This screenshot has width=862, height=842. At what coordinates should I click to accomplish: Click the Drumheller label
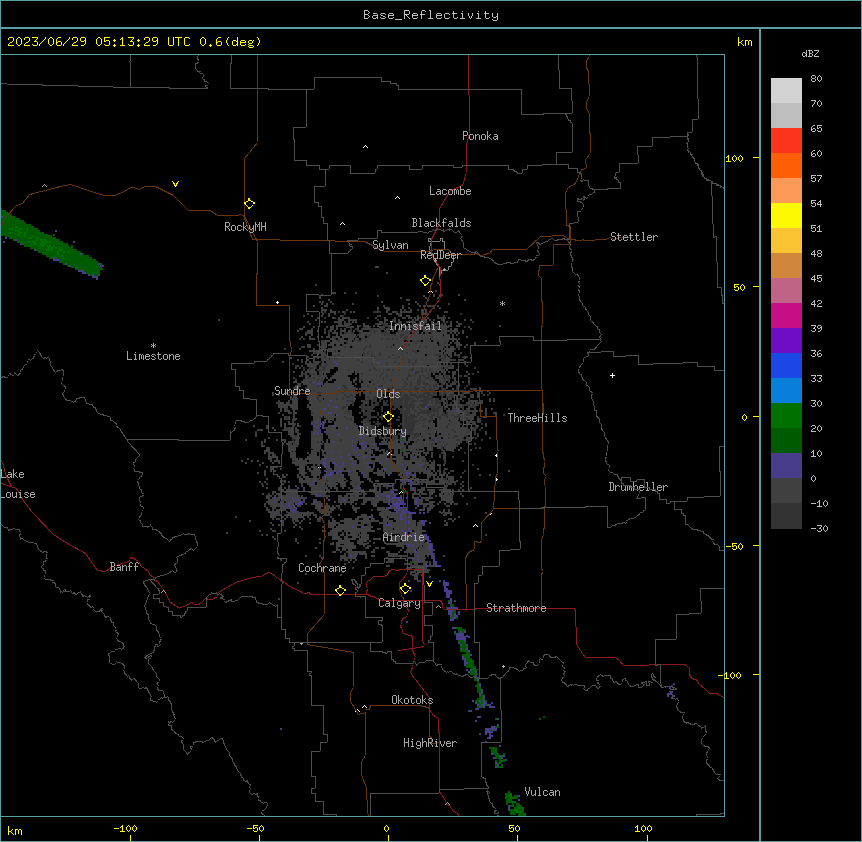pos(638,487)
